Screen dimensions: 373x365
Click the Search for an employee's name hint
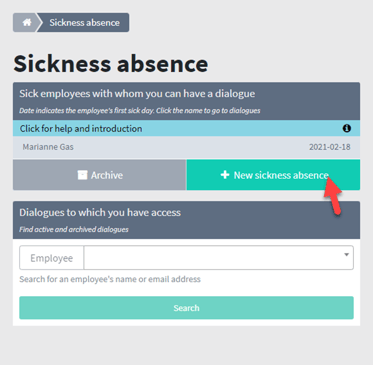[110, 279]
